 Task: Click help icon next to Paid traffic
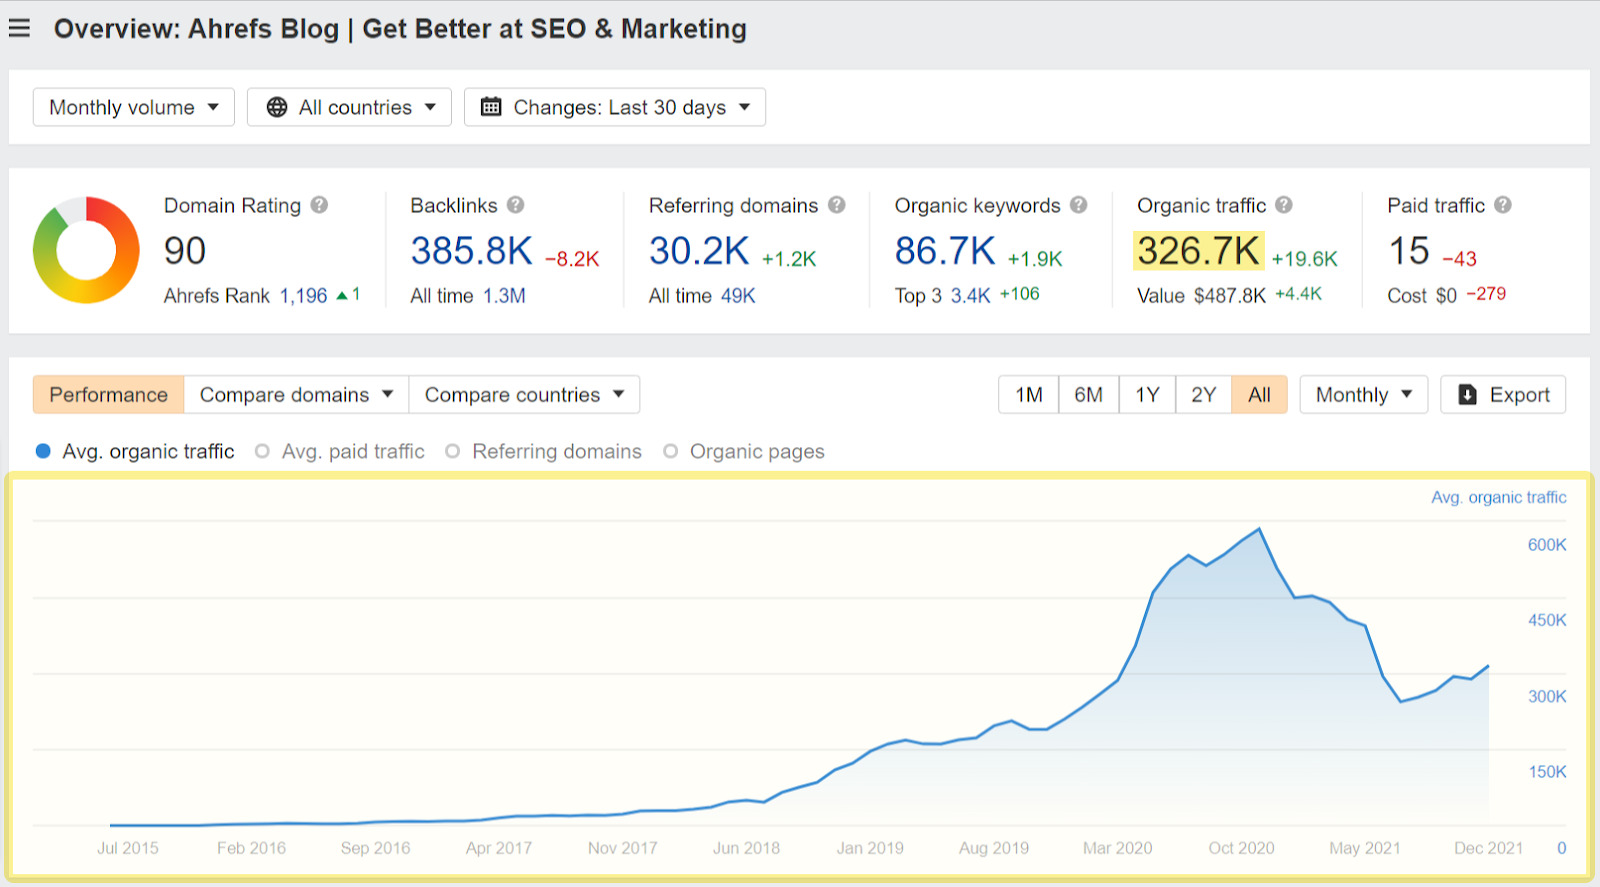(x=1503, y=205)
